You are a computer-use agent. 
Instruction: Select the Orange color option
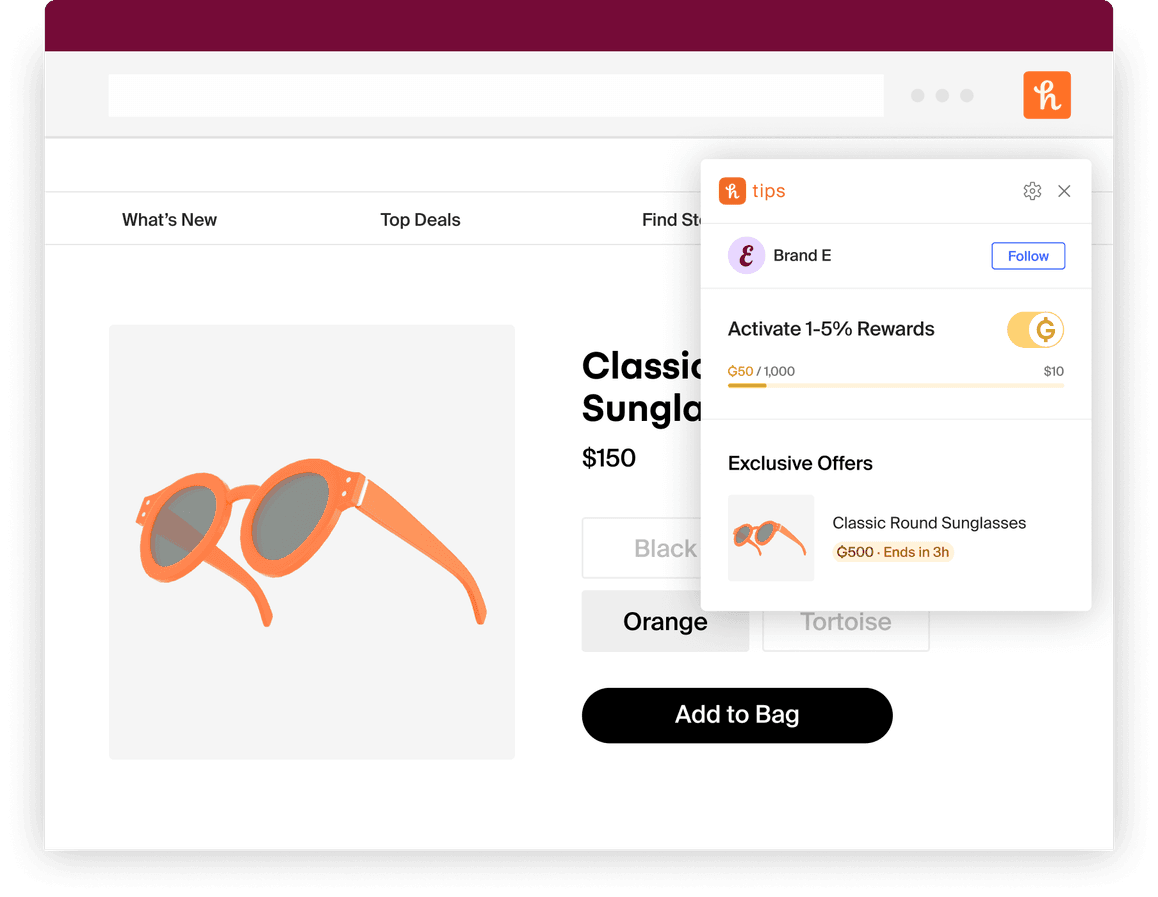(665, 622)
